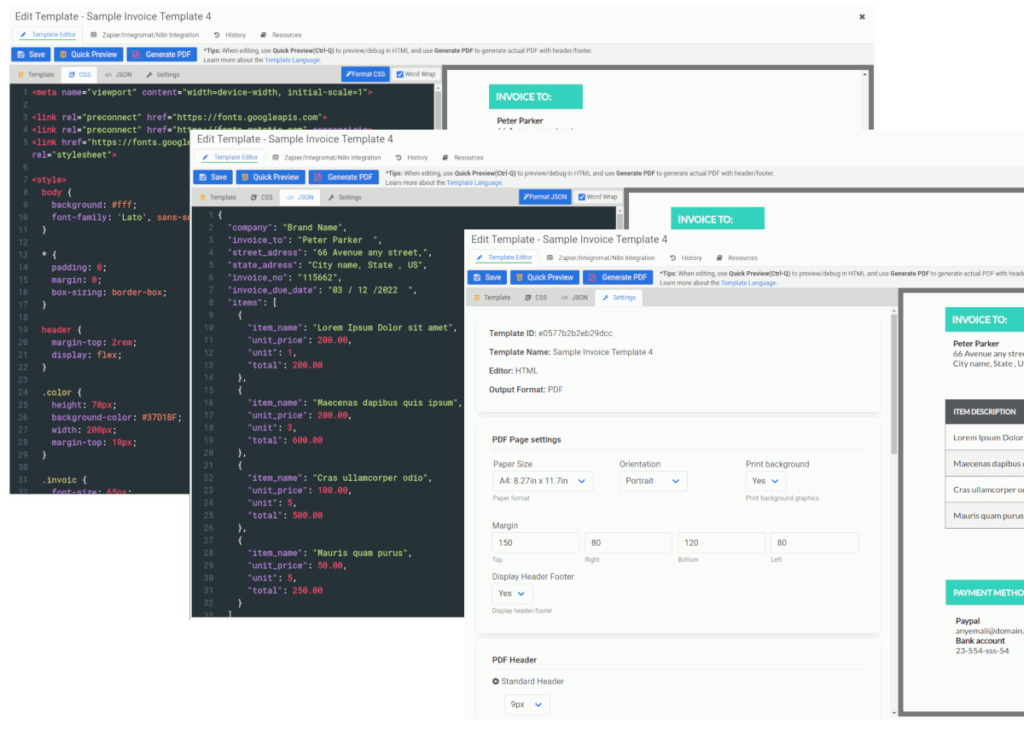Viewport: 1024px width, 730px height.
Task: Toggle Word Wrap checkbox in CSS editor
Action: coord(400,74)
